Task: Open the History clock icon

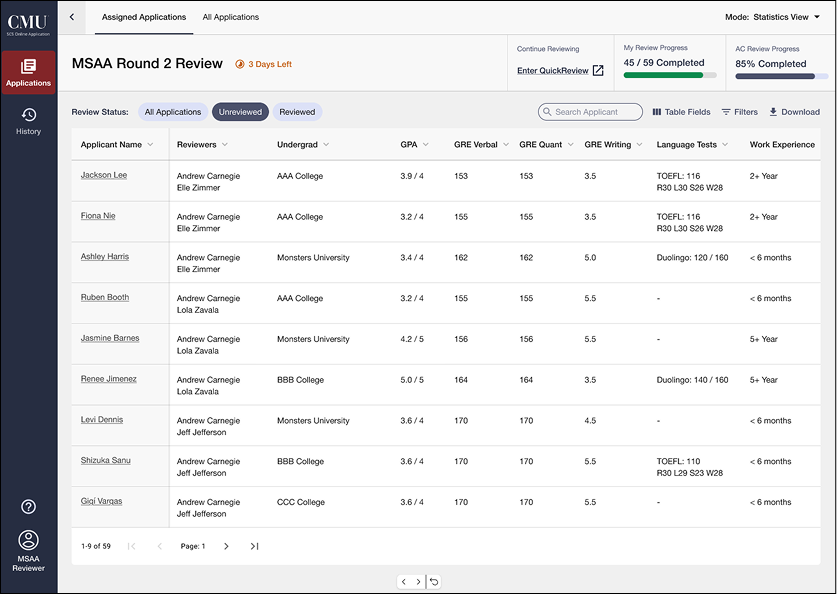Action: (28, 115)
